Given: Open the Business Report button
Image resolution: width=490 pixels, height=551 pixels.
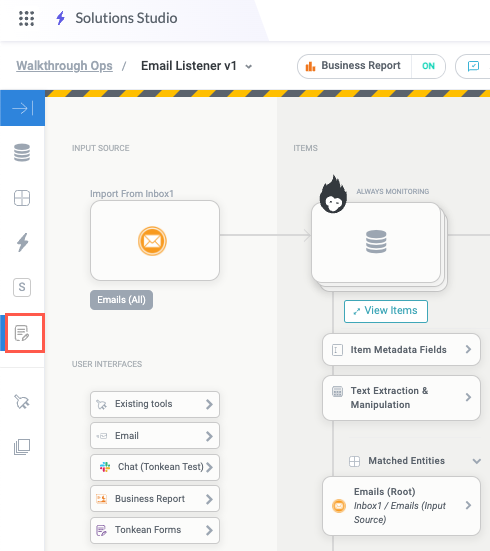Looking at the screenshot, I should coord(354,66).
